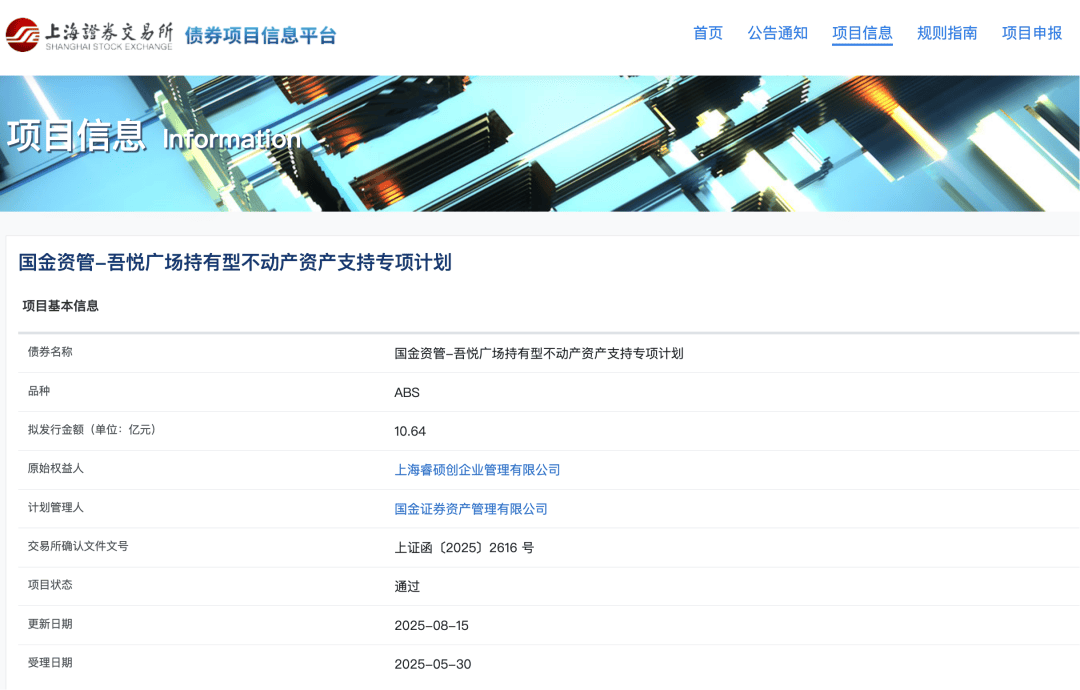The image size is (1080, 690).
Task: Open the 公告通知 navigation item
Action: pyautogui.click(x=778, y=33)
